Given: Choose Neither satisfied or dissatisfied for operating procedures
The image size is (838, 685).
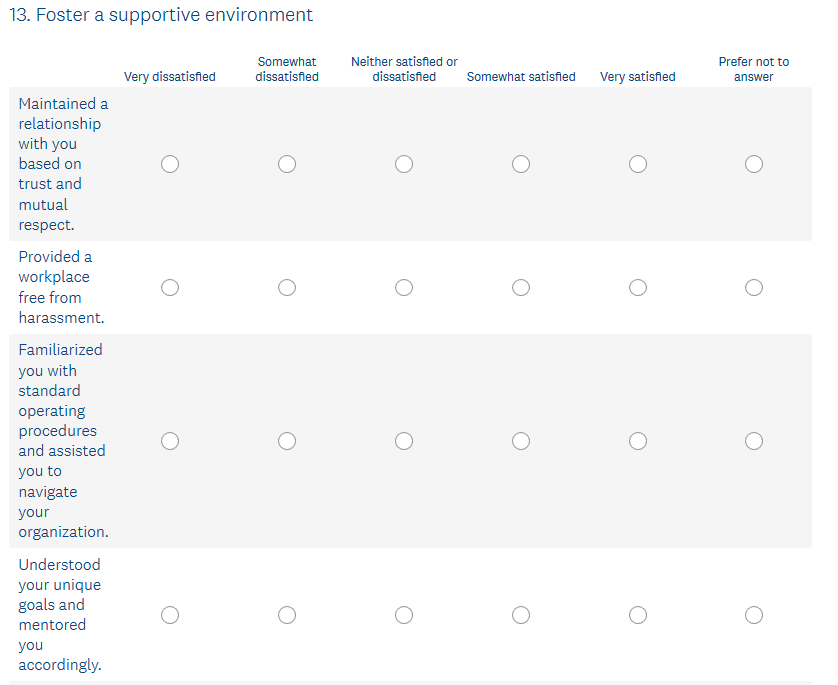Looking at the screenshot, I should point(404,441).
